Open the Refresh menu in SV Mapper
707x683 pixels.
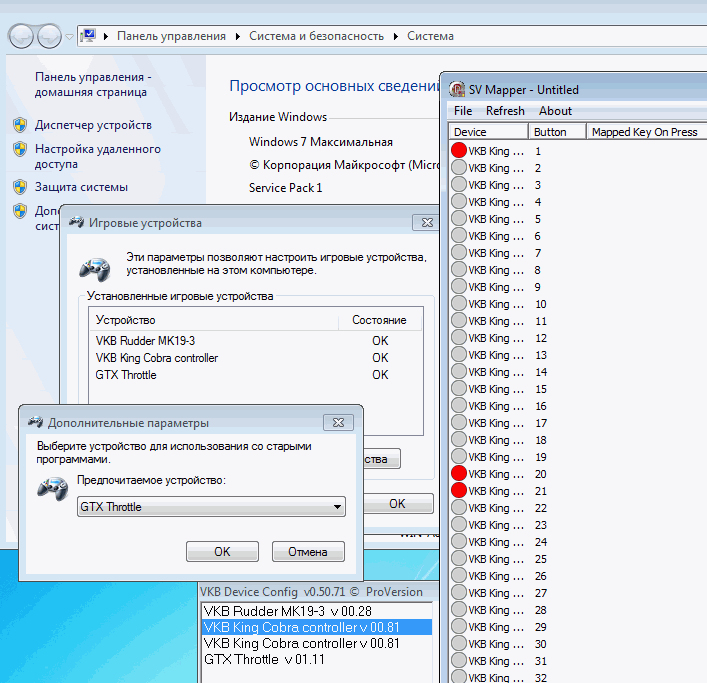click(x=505, y=111)
